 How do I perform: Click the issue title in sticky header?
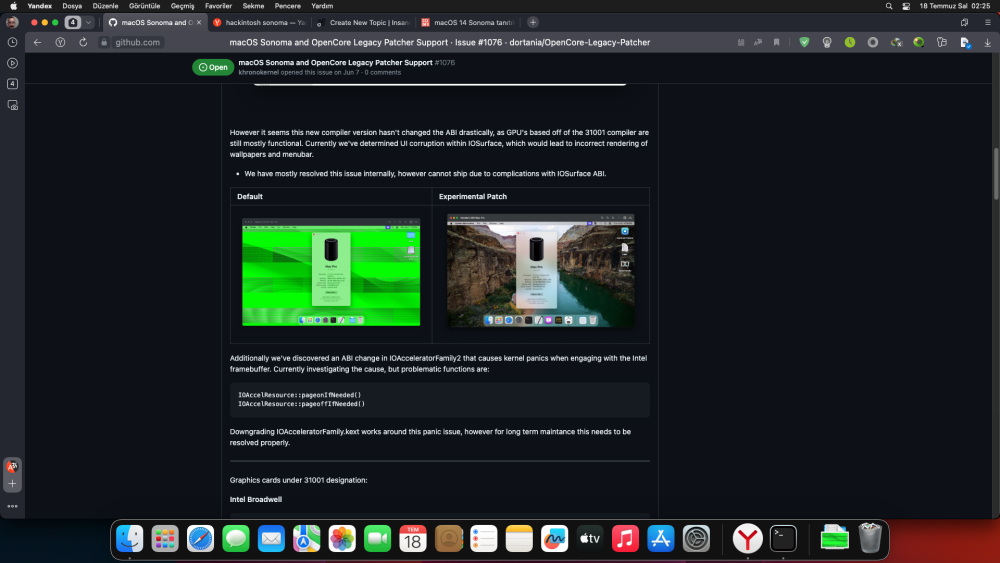pos(335,62)
